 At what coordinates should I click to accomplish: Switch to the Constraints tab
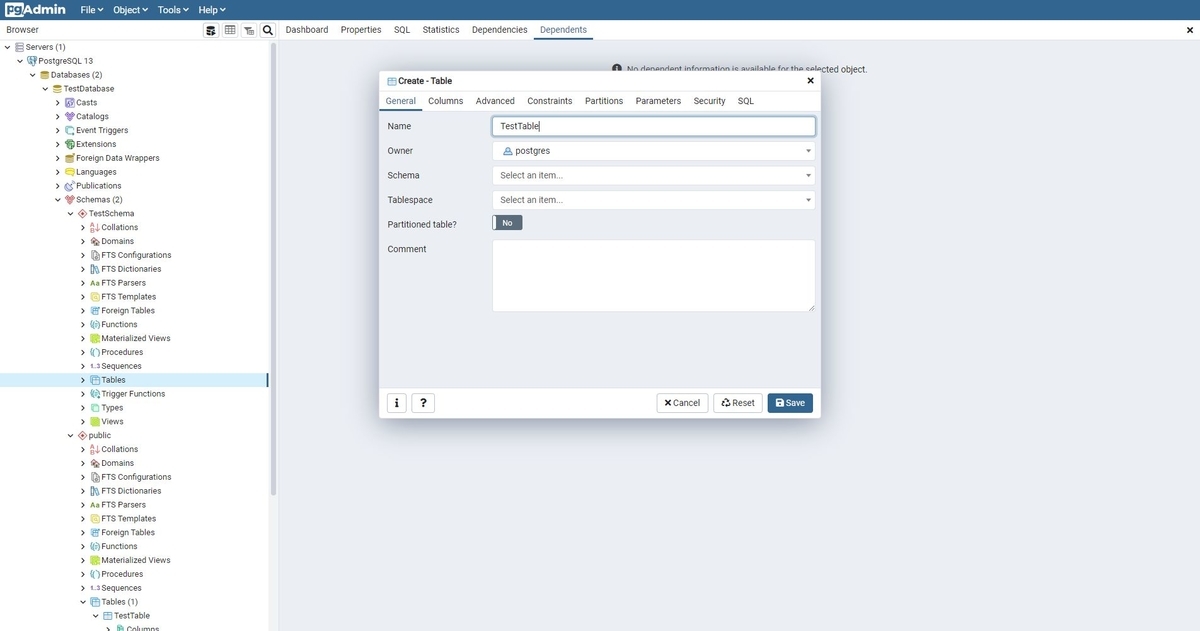point(550,101)
